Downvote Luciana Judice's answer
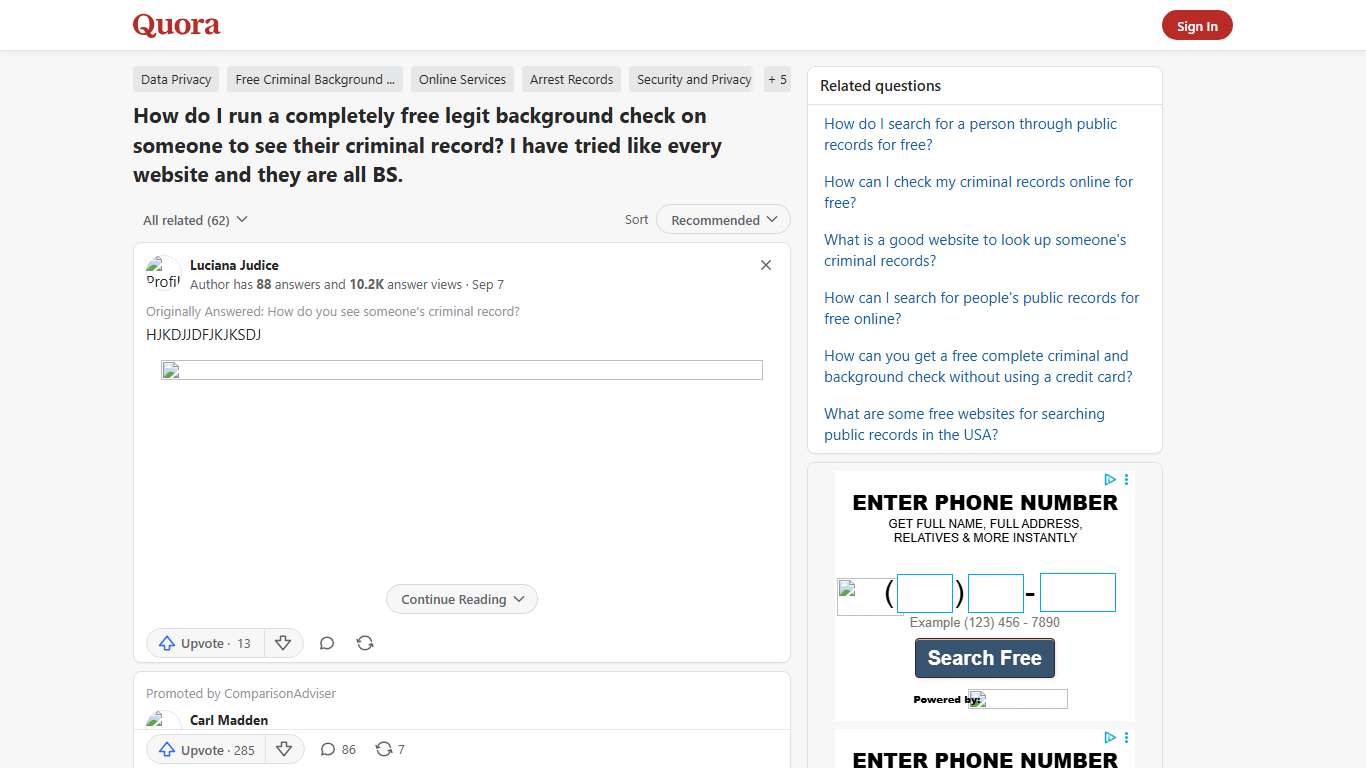Image resolution: width=1366 pixels, height=768 pixels. pos(284,643)
